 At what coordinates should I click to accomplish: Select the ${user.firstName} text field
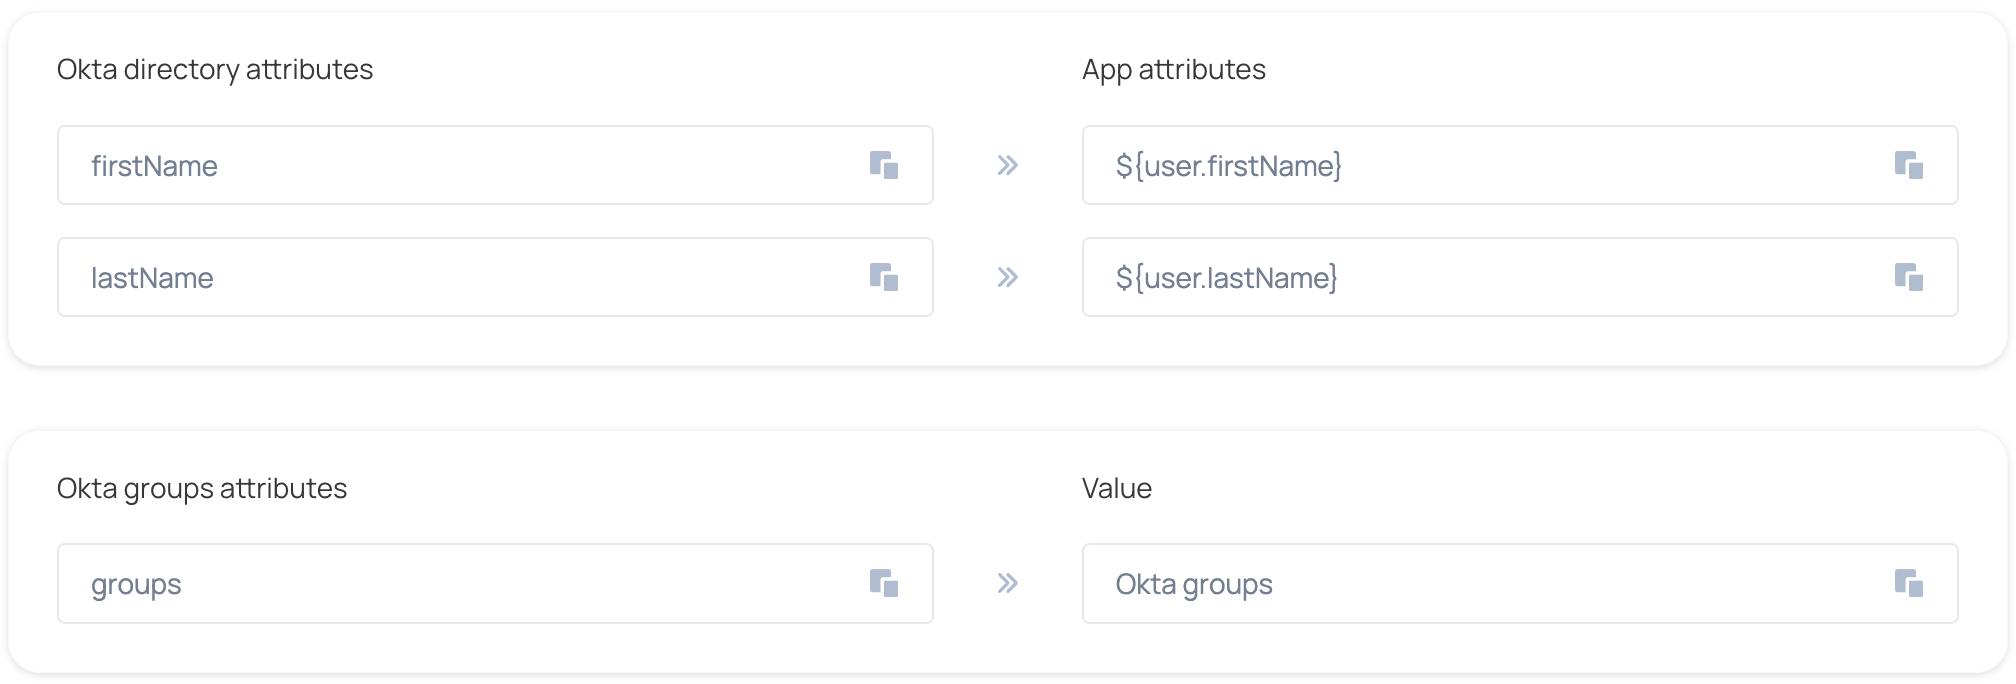pos(1480,165)
